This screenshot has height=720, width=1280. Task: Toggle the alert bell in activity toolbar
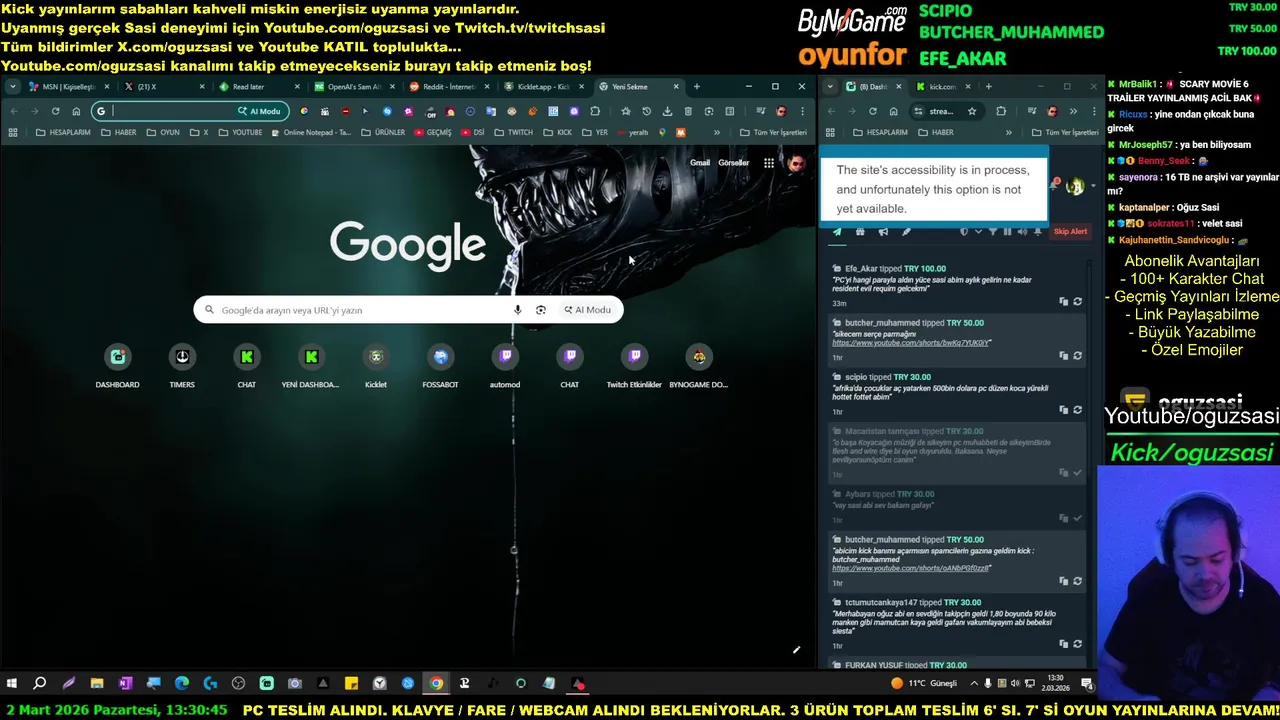1037,232
